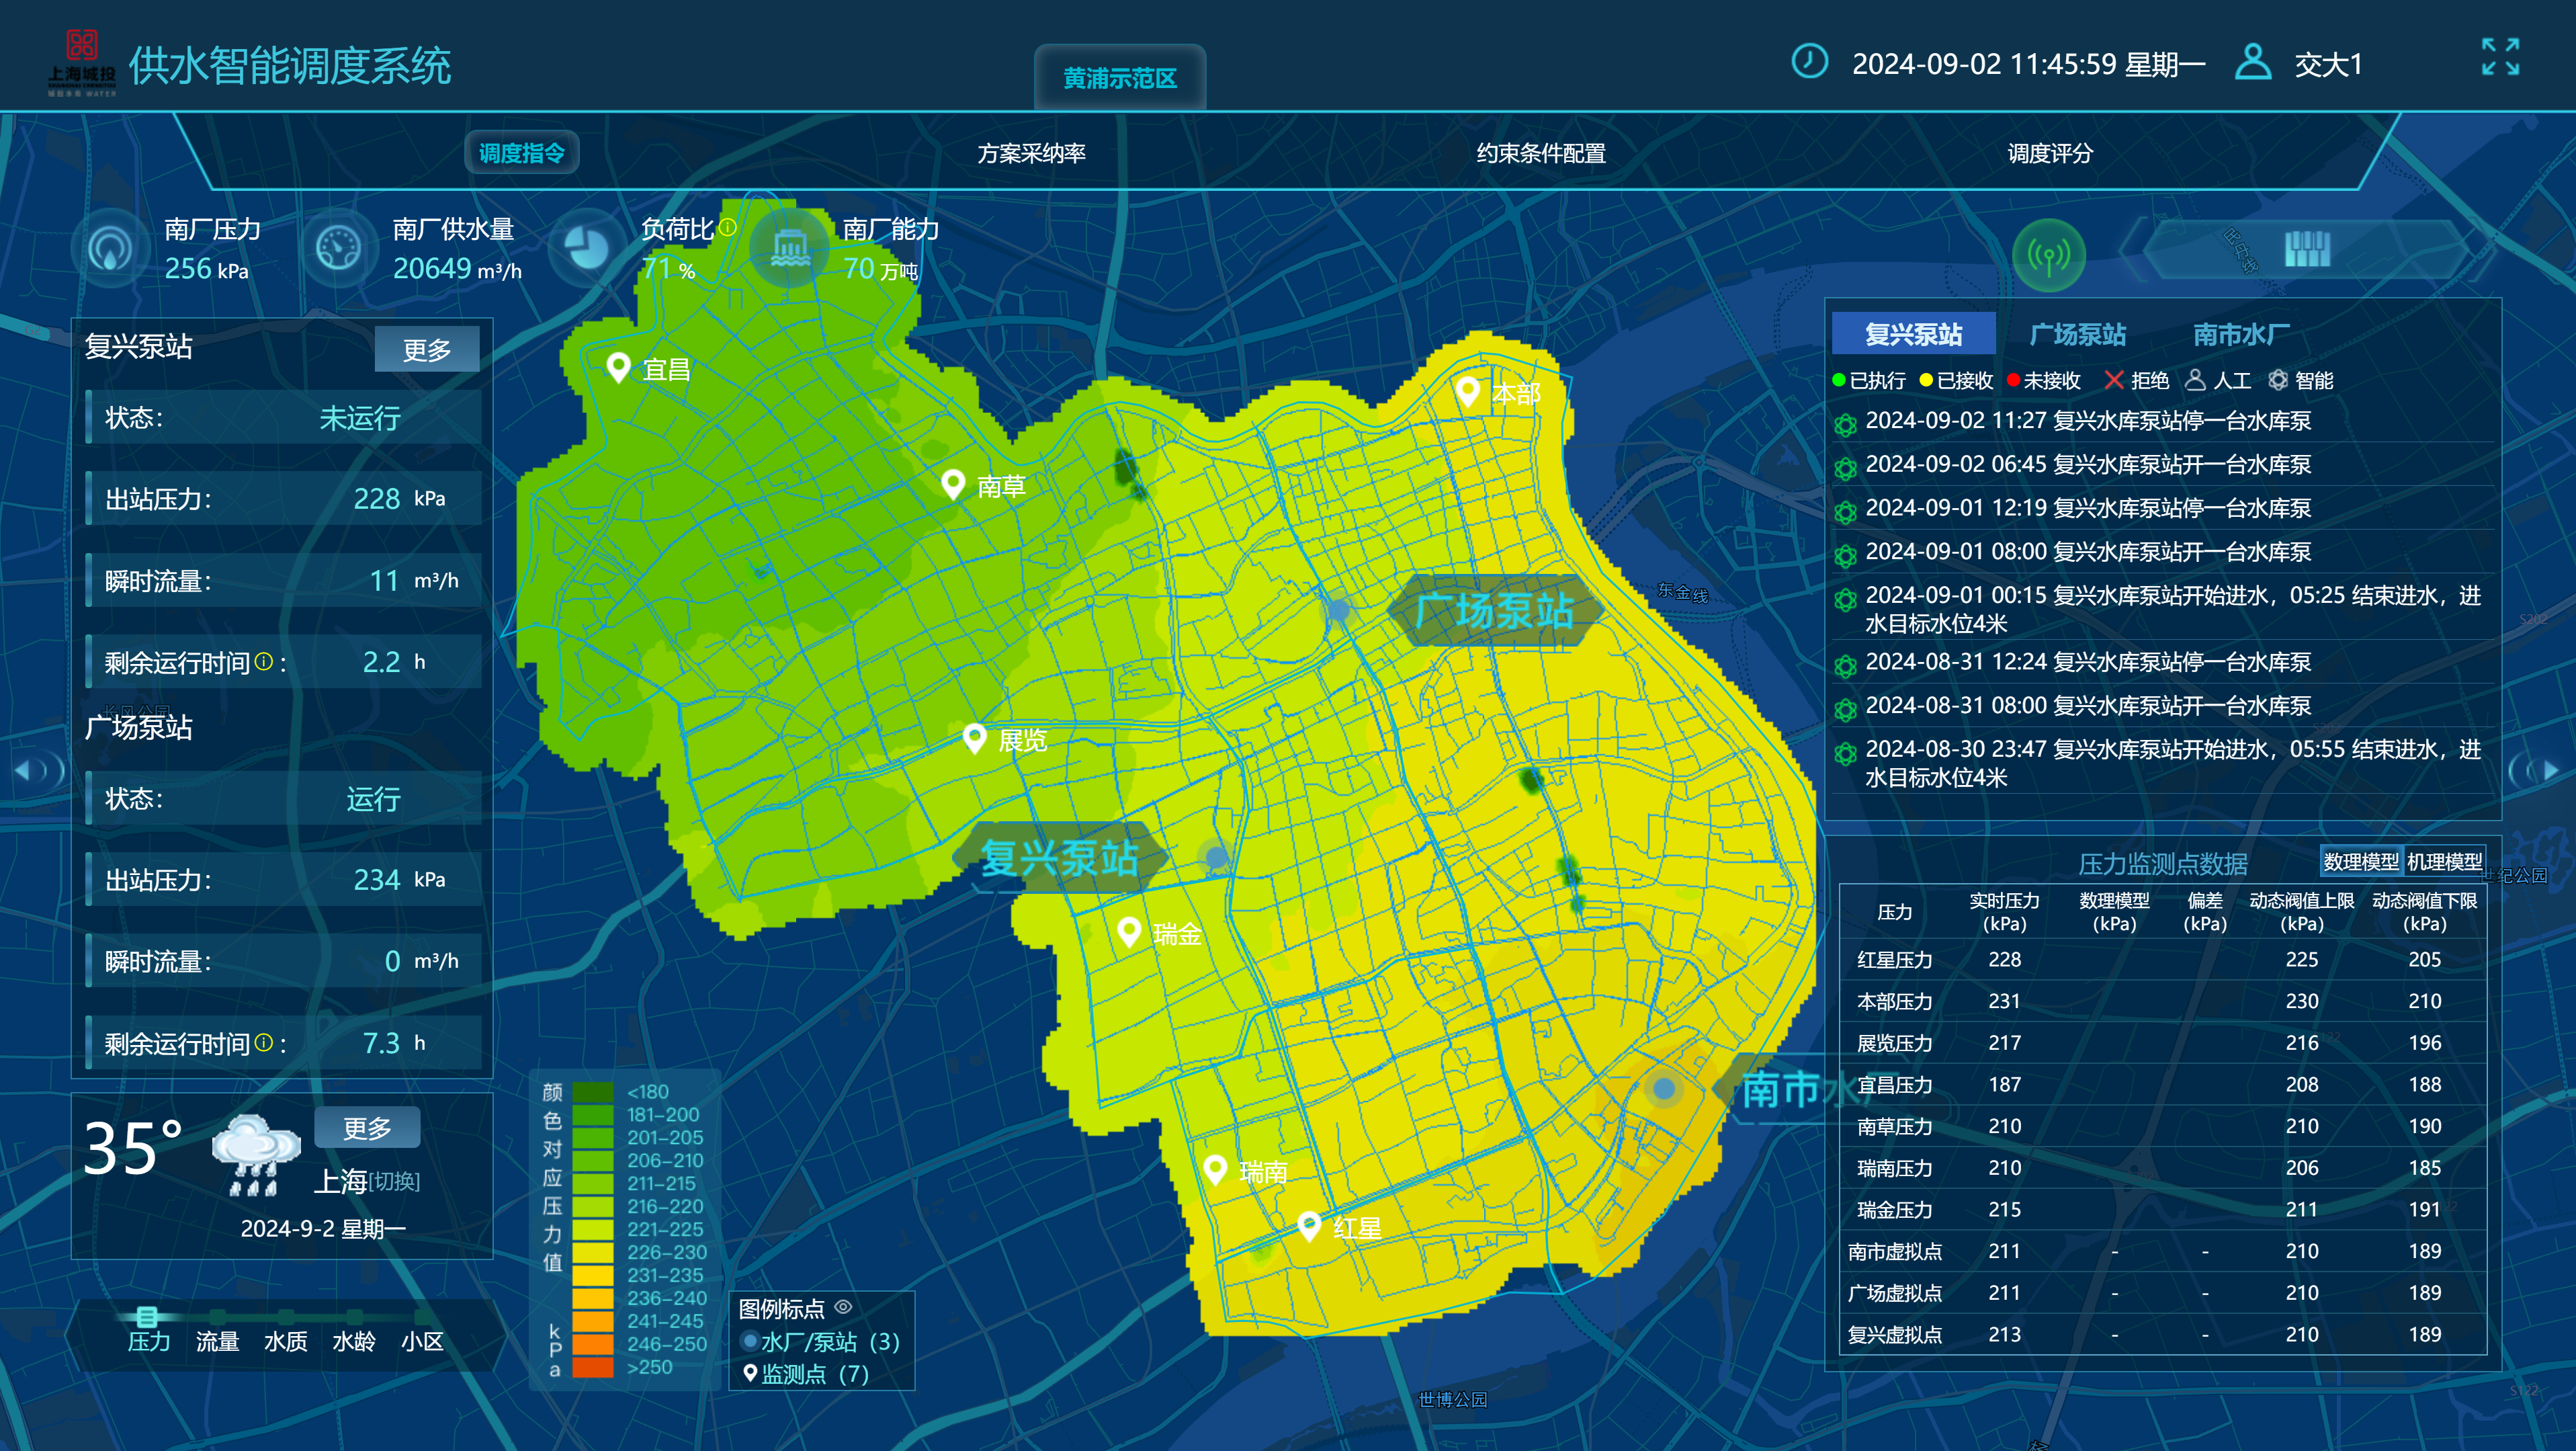
Task: Switch pressure table to 机理模型 mode
Action: [x=2445, y=860]
